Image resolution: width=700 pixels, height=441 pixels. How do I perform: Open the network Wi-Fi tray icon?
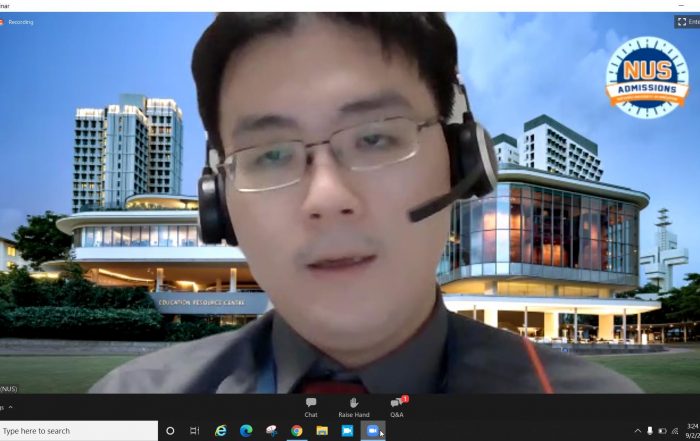[675, 431]
